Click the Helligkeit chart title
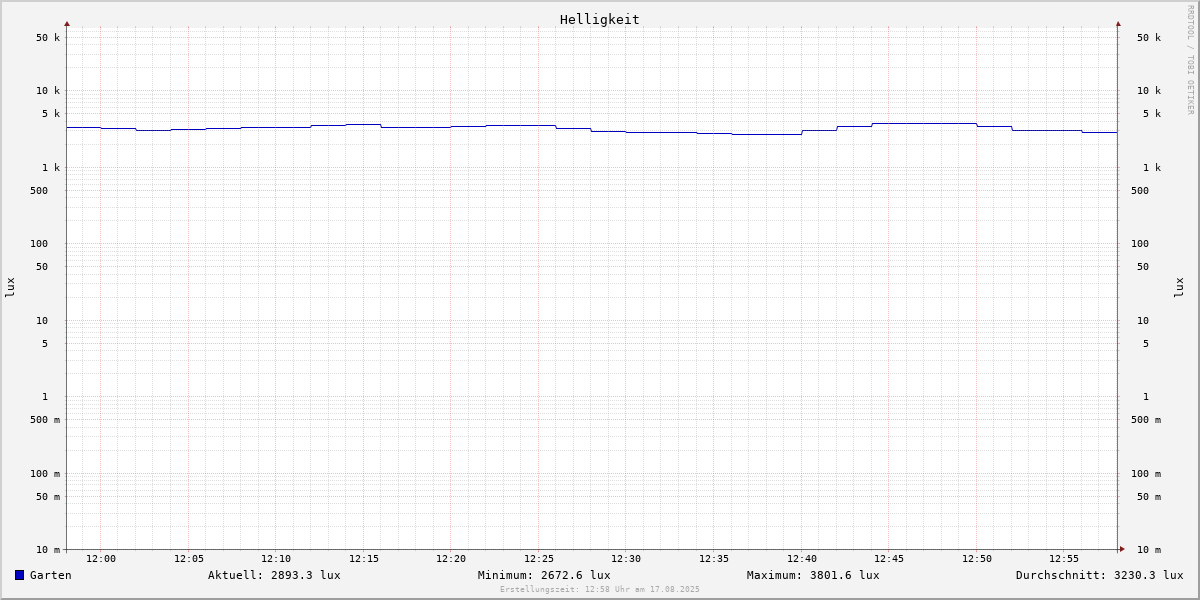 pos(600,19)
